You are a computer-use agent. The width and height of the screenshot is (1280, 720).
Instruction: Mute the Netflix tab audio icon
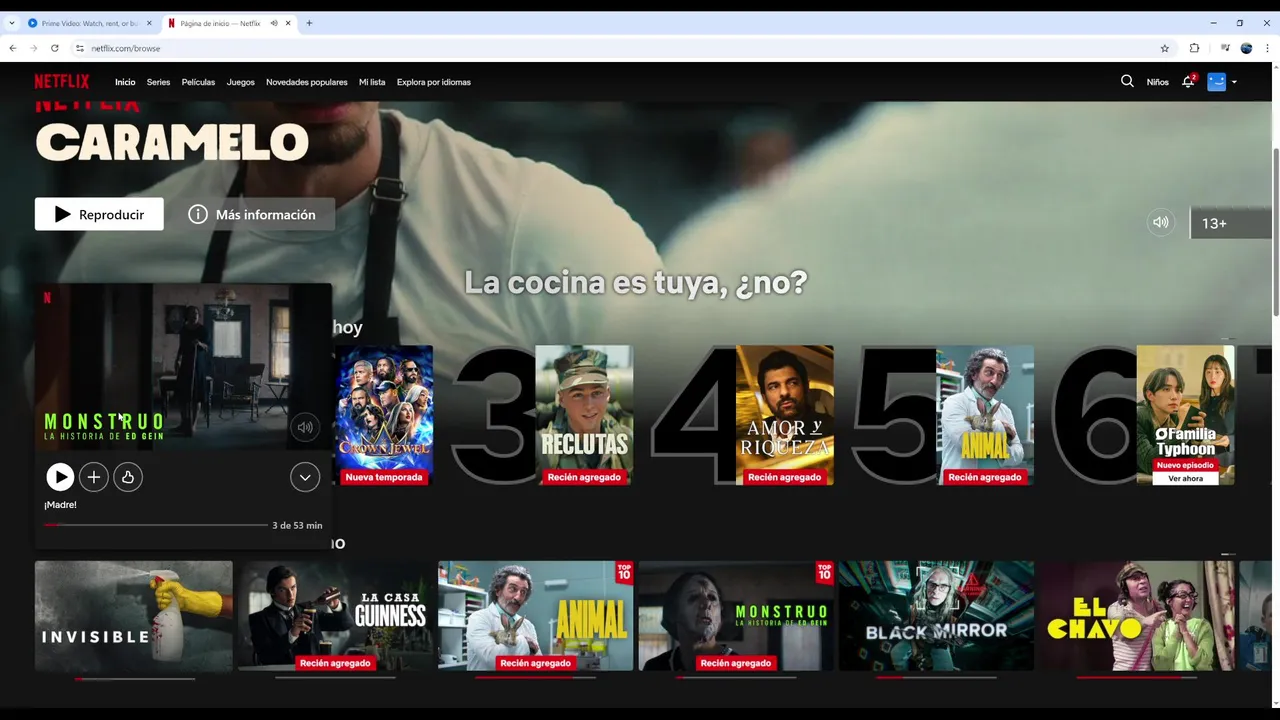[x=274, y=23]
